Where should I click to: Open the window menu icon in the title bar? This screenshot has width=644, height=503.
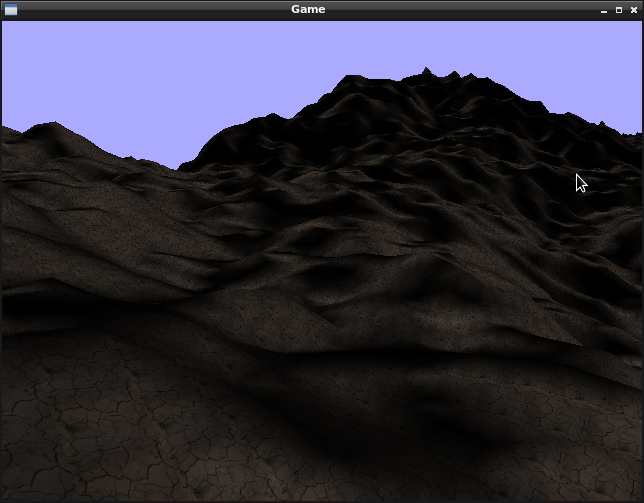pos(11,10)
